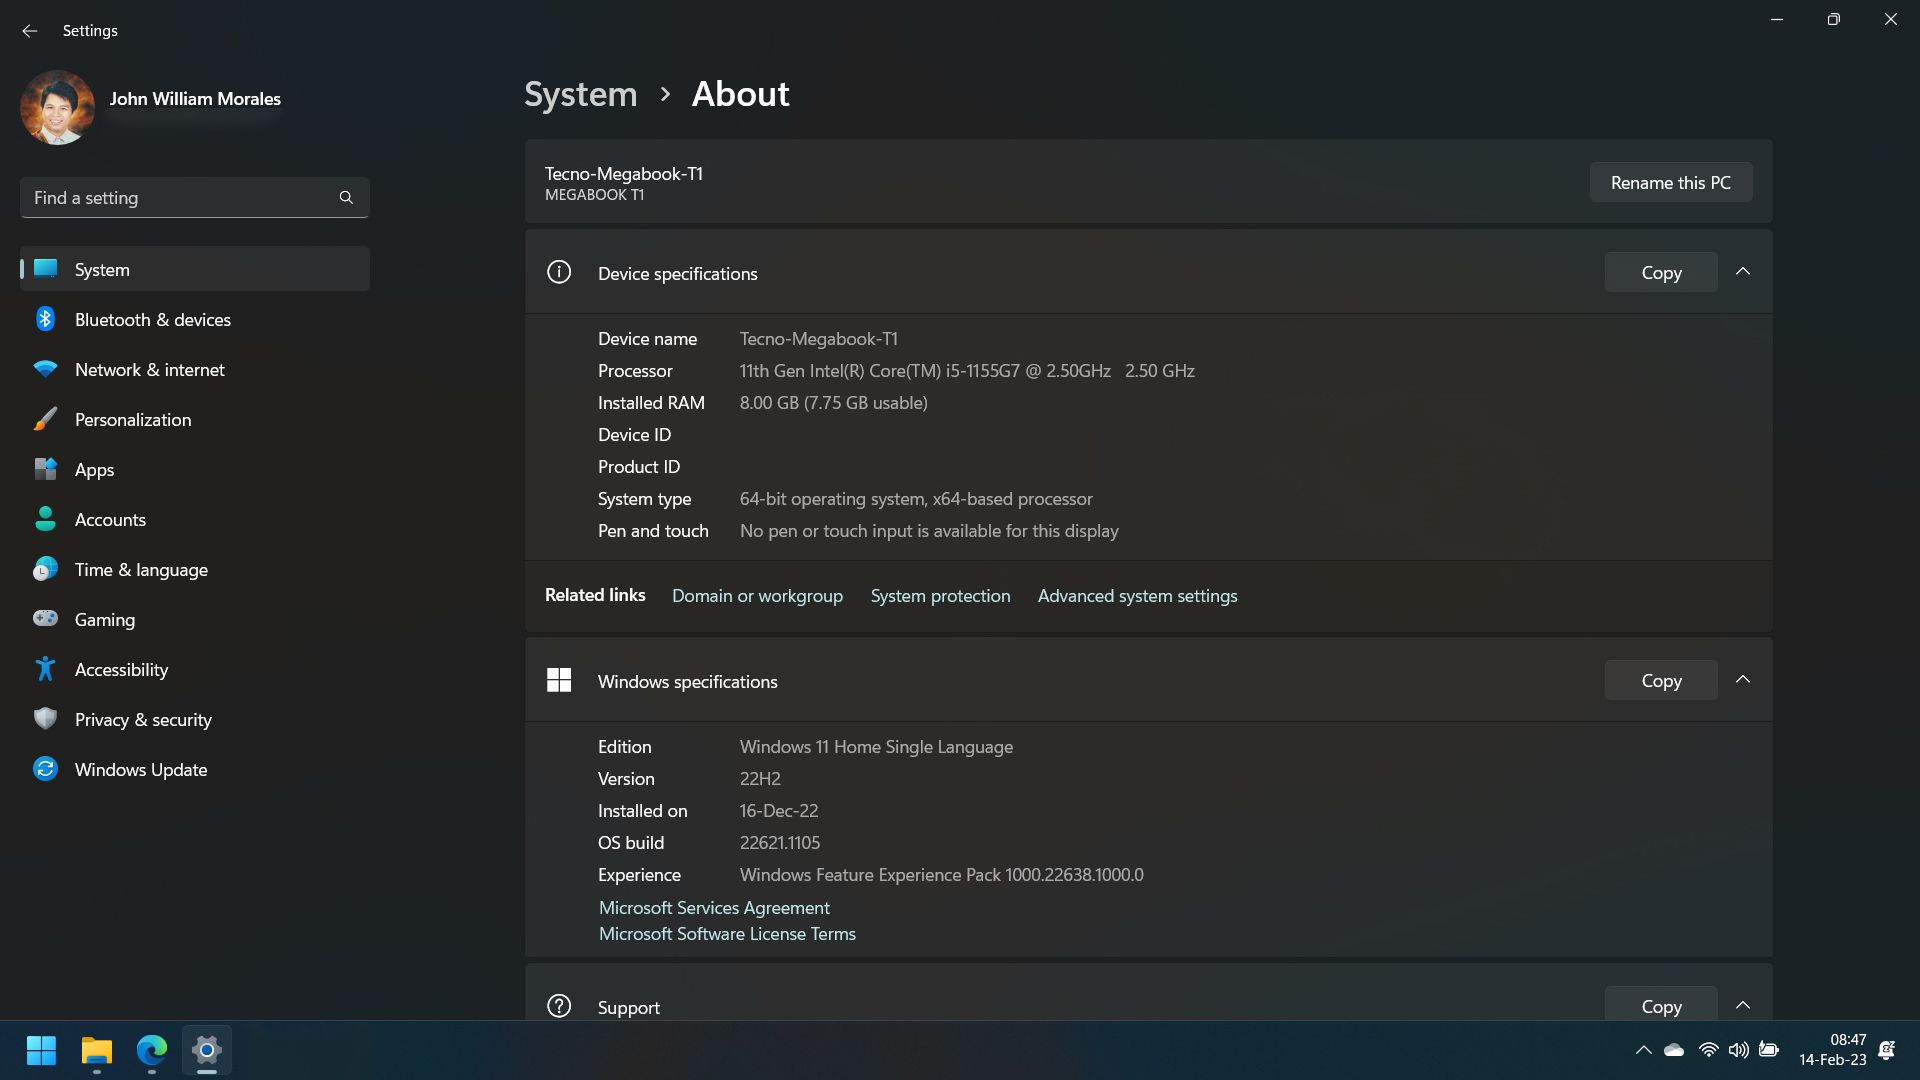Click Windows taskbar Start button
This screenshot has height=1080, width=1920.
pos(42,1050)
